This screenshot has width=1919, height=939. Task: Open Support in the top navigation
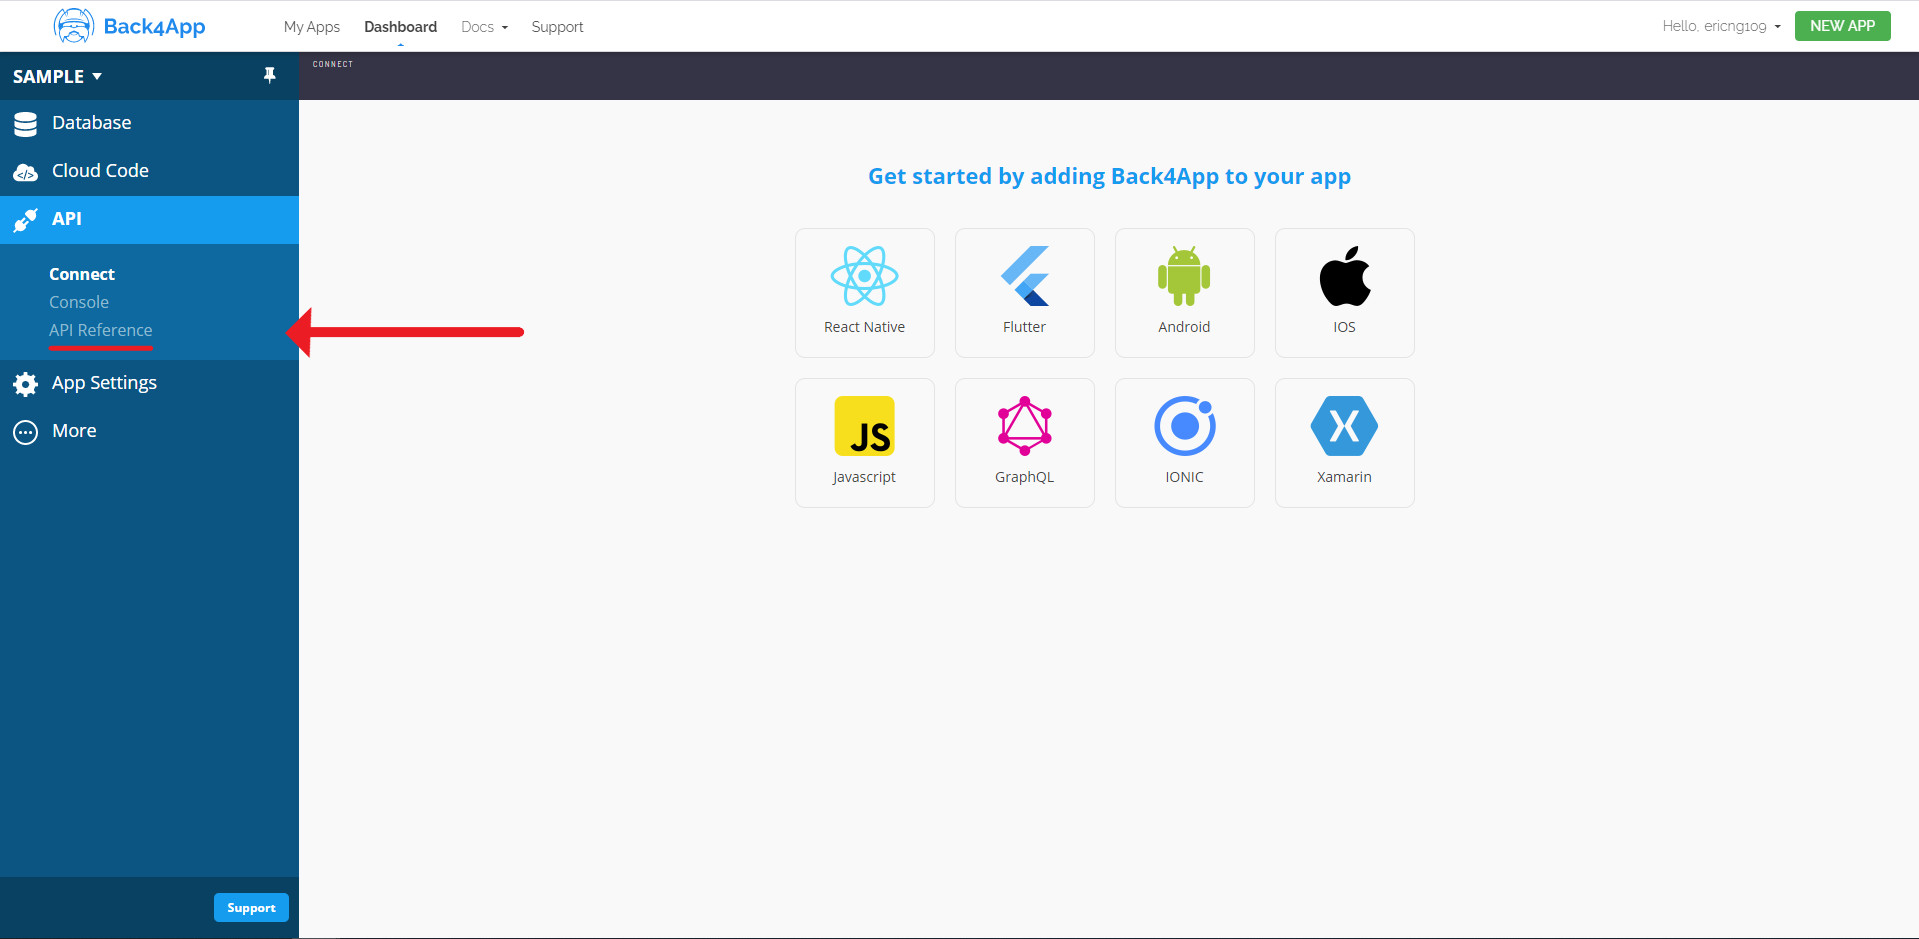point(557,27)
